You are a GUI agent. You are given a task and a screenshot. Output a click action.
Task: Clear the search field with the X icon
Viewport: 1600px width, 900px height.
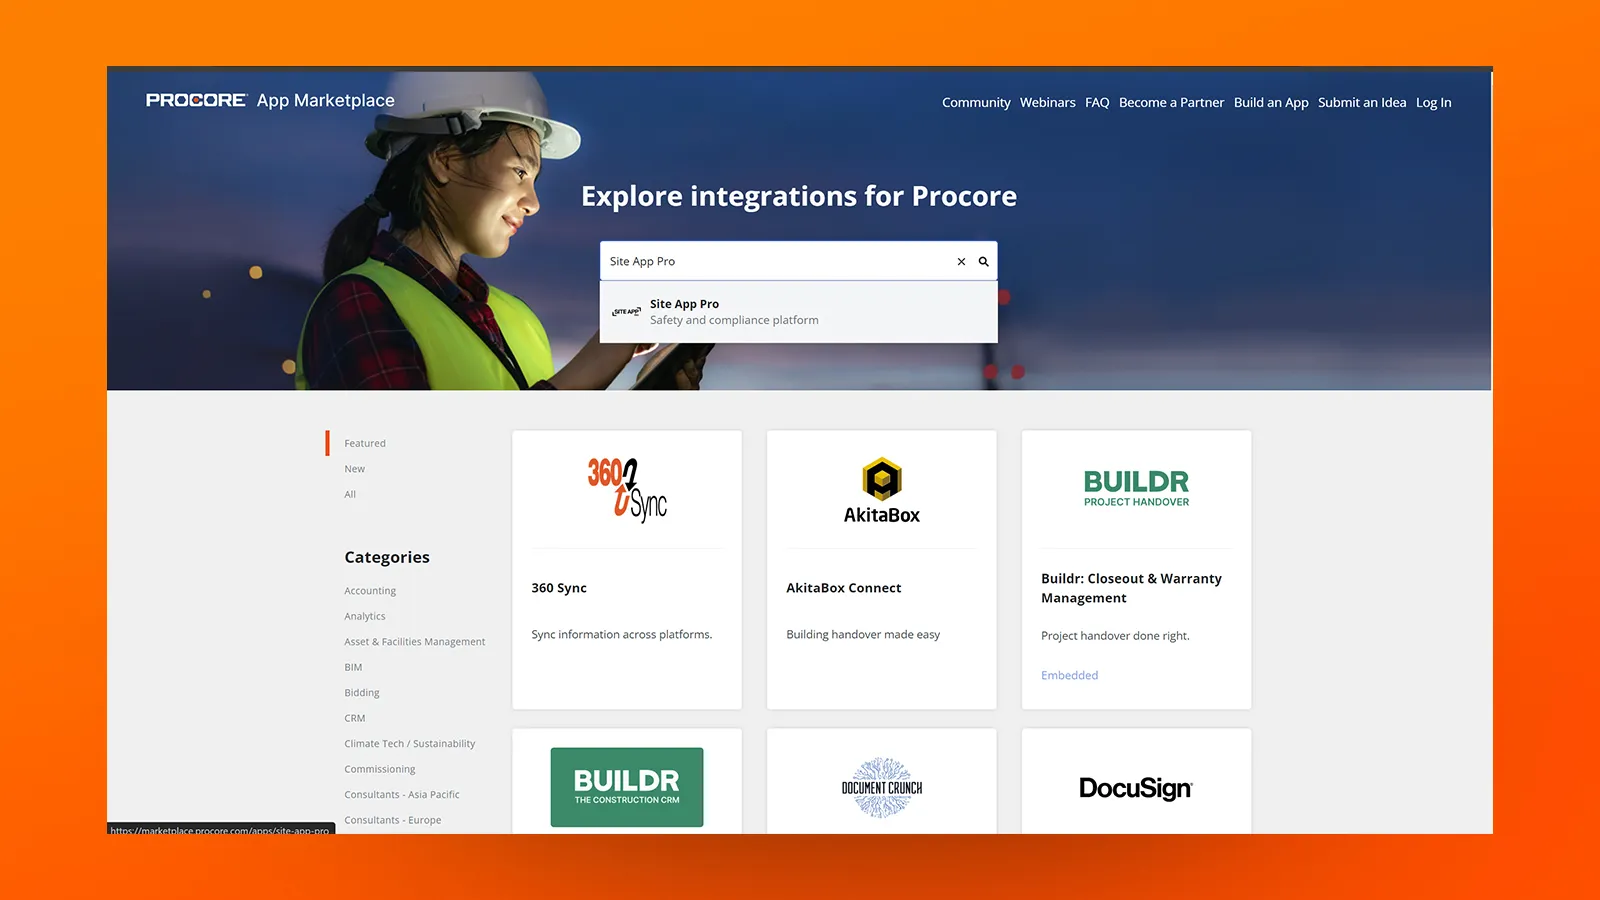tap(960, 261)
